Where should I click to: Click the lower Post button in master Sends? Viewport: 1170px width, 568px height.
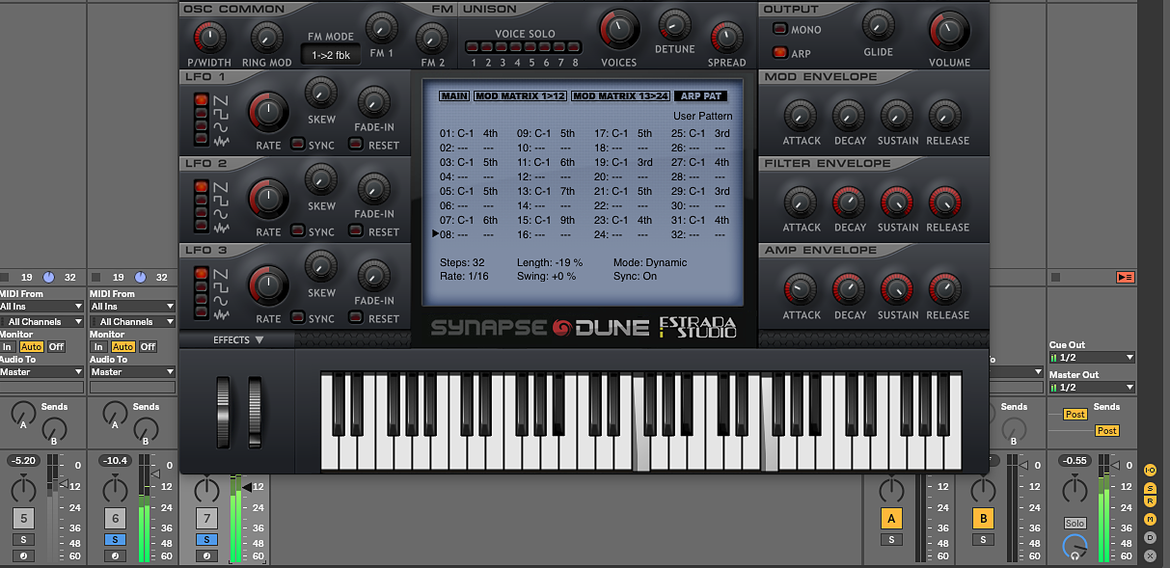coord(1107,431)
